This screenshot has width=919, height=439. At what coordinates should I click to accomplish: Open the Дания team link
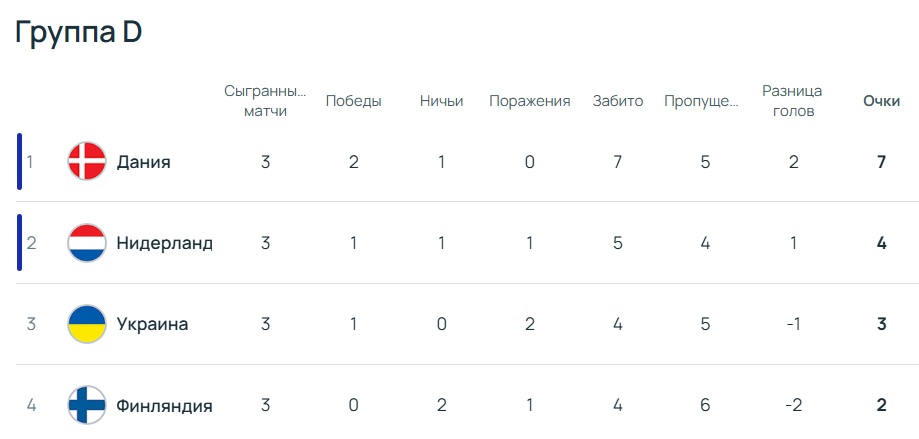point(143,162)
